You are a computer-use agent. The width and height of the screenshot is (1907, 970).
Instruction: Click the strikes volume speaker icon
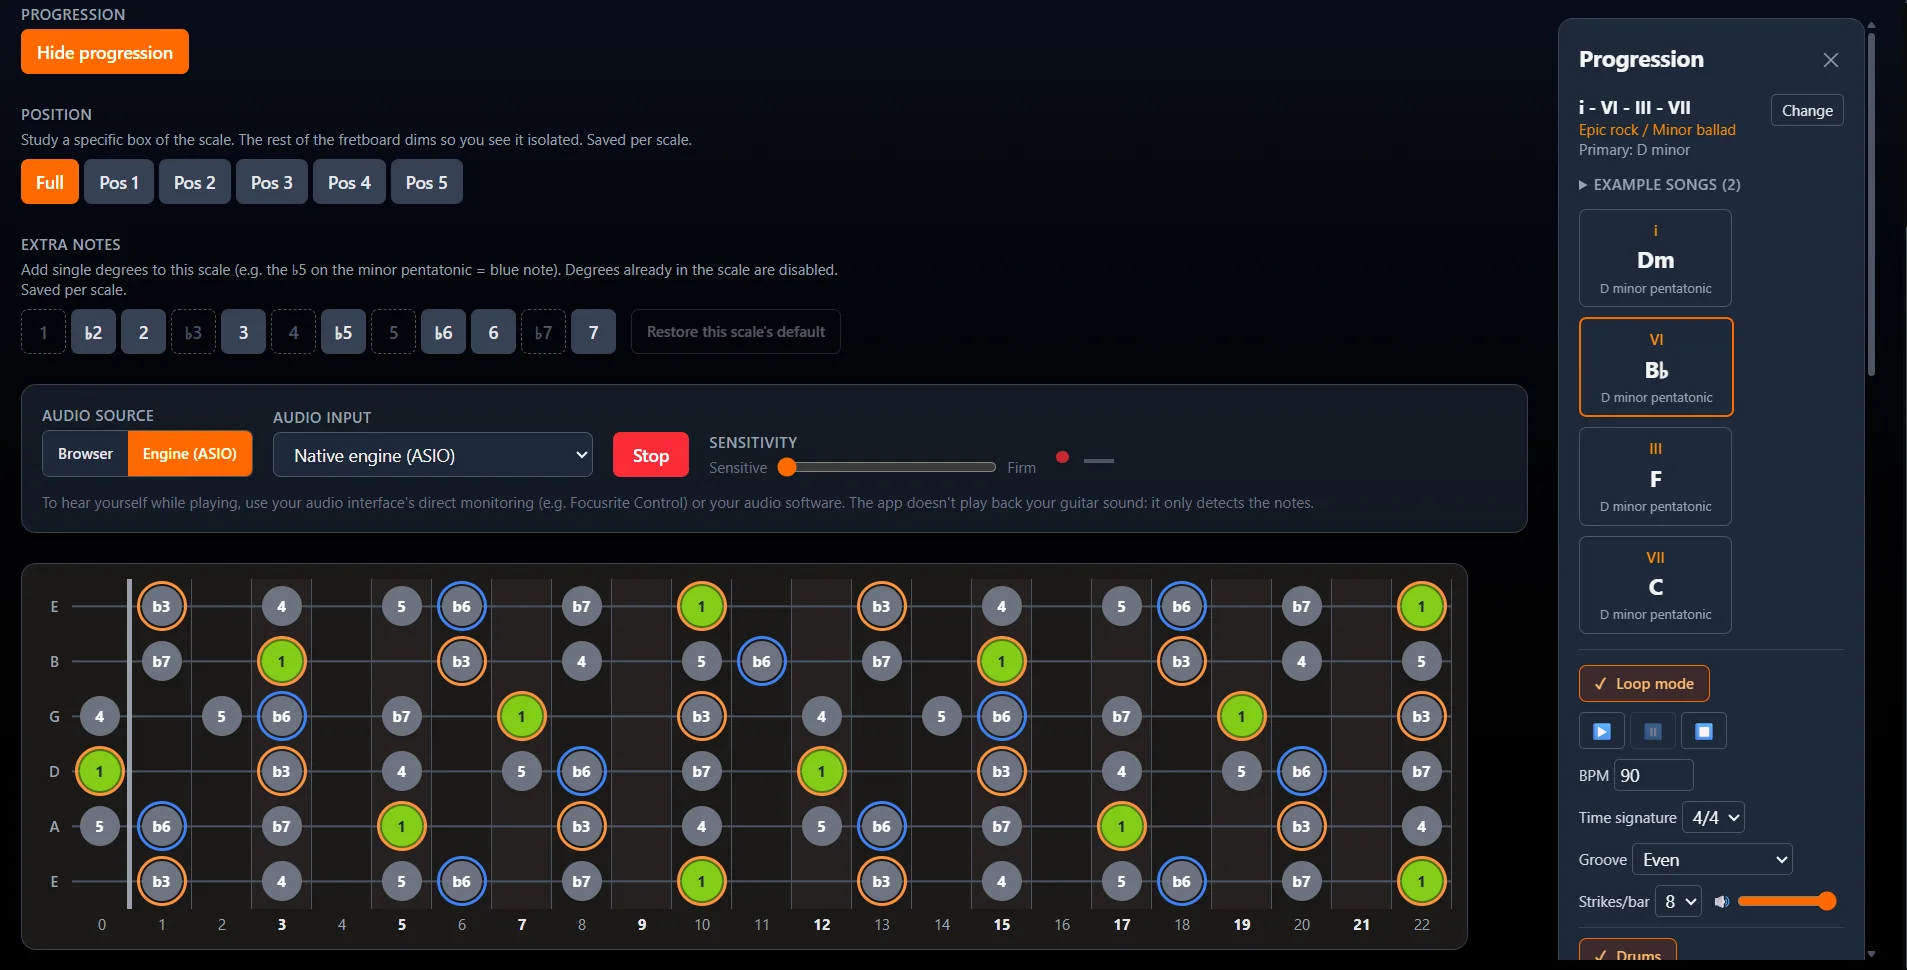1721,902
